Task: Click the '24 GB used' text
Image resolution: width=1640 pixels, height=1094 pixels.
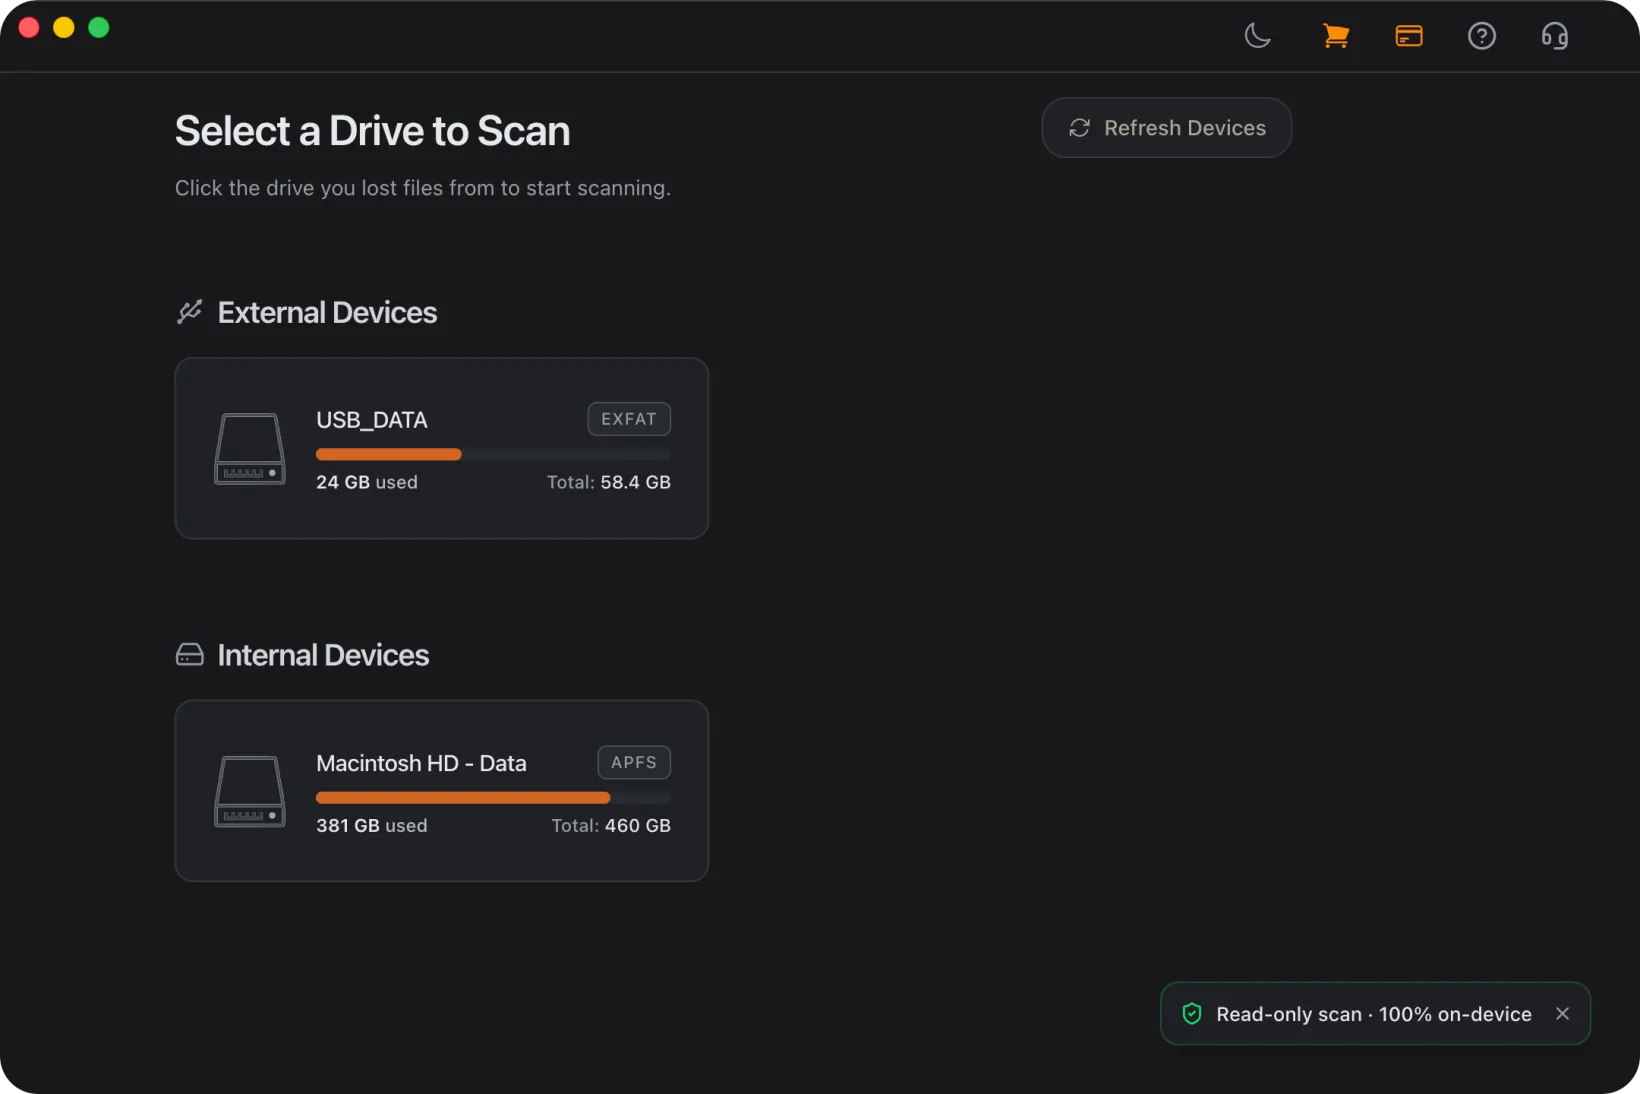Action: [367, 482]
